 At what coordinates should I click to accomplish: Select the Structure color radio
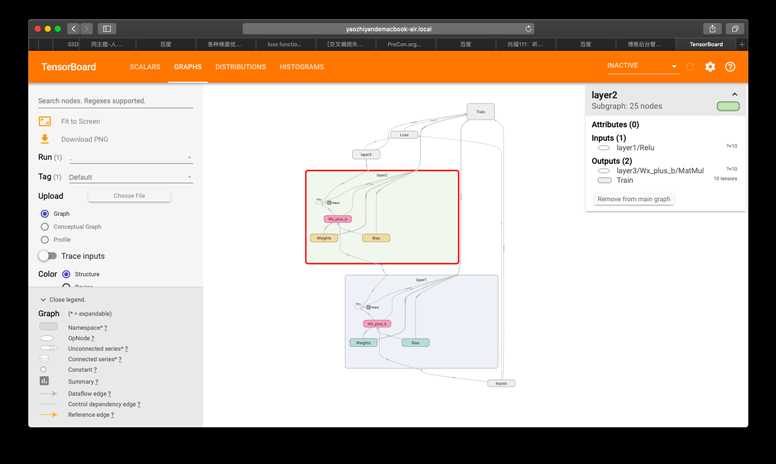point(66,274)
